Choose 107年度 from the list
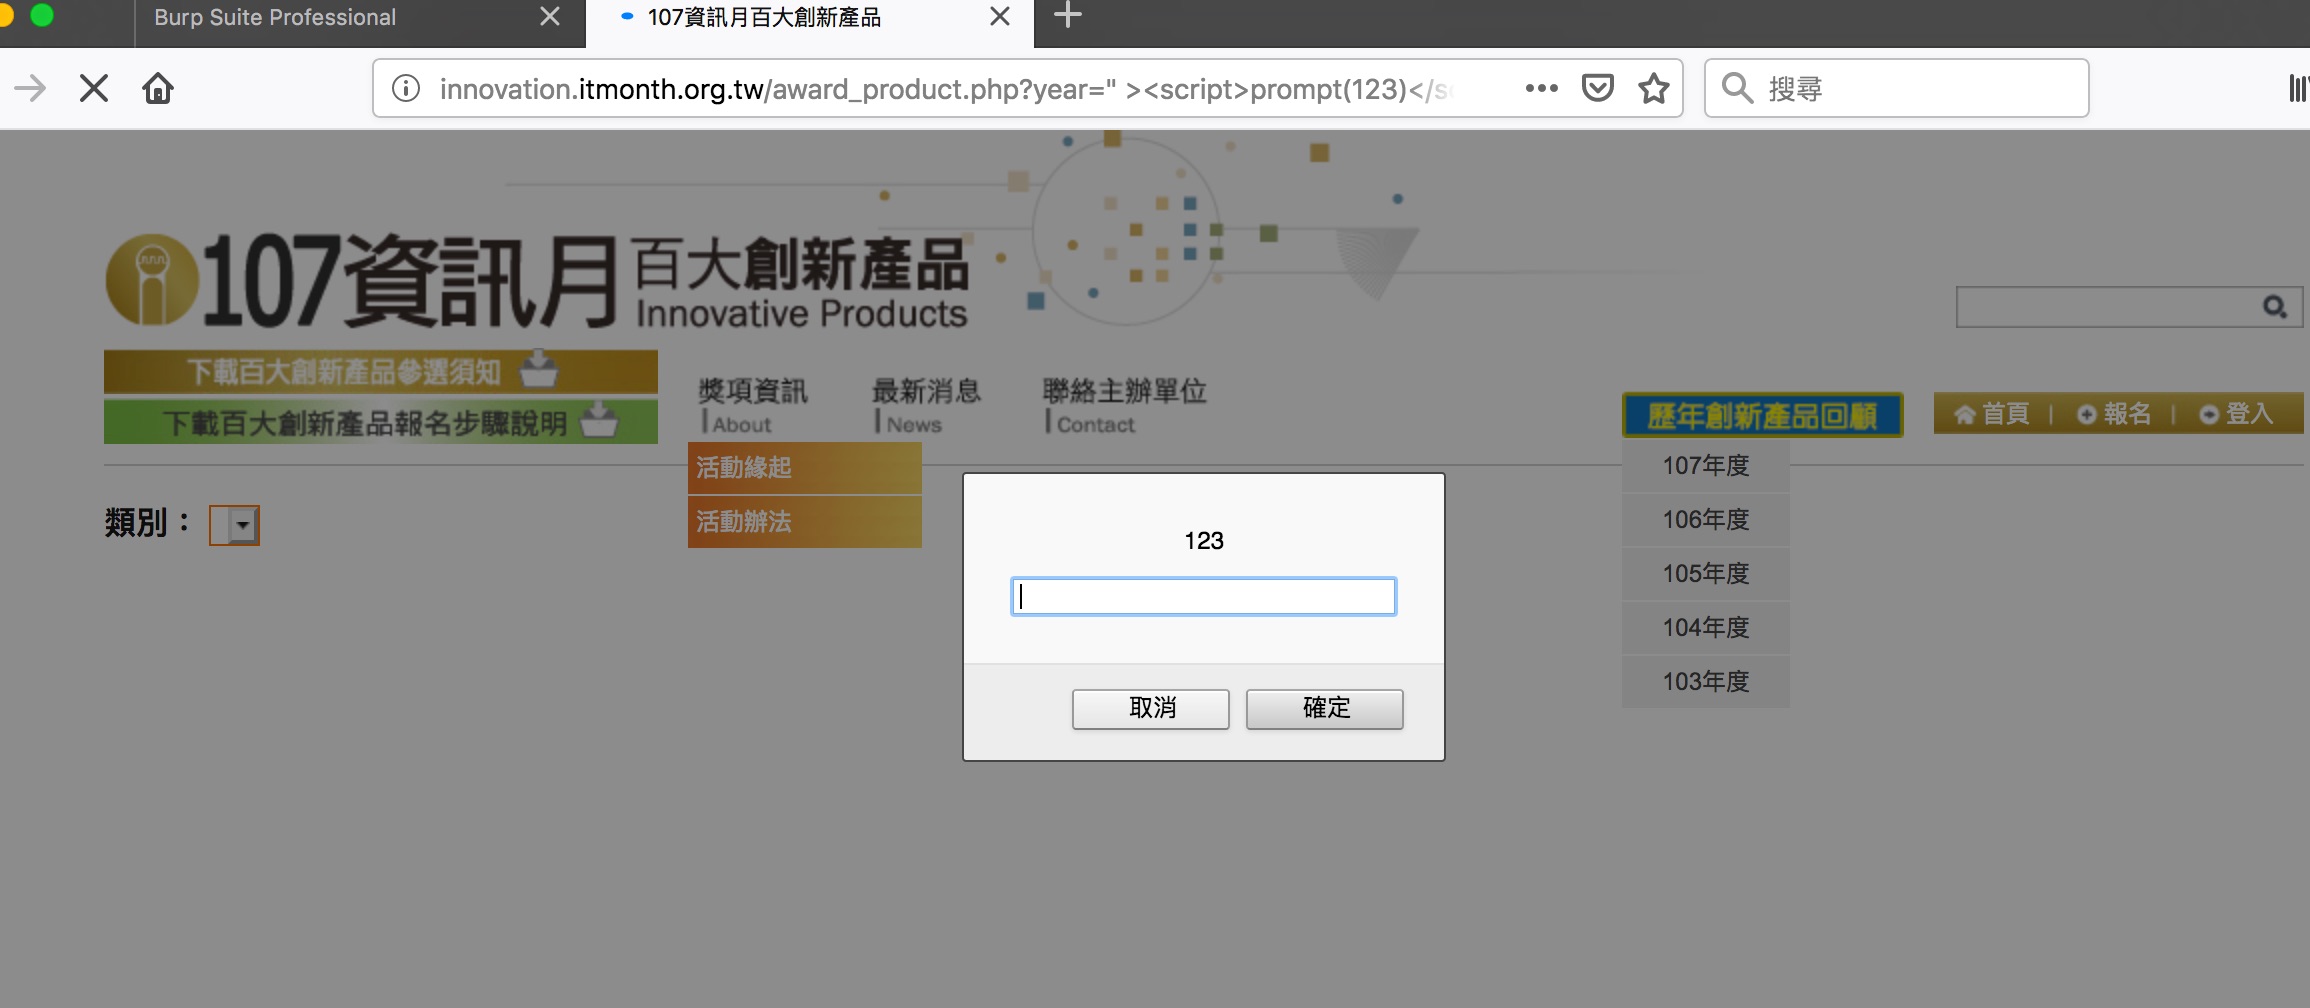This screenshot has width=2310, height=1008. pos(1706,466)
